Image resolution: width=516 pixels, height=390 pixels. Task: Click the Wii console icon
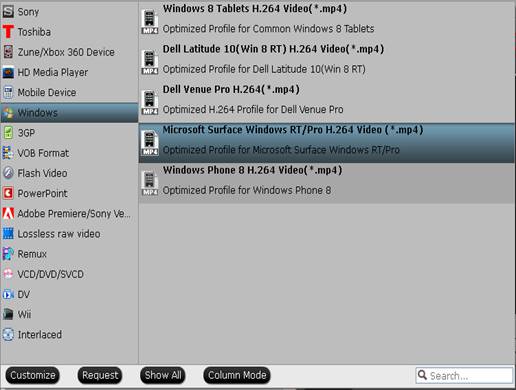8,314
